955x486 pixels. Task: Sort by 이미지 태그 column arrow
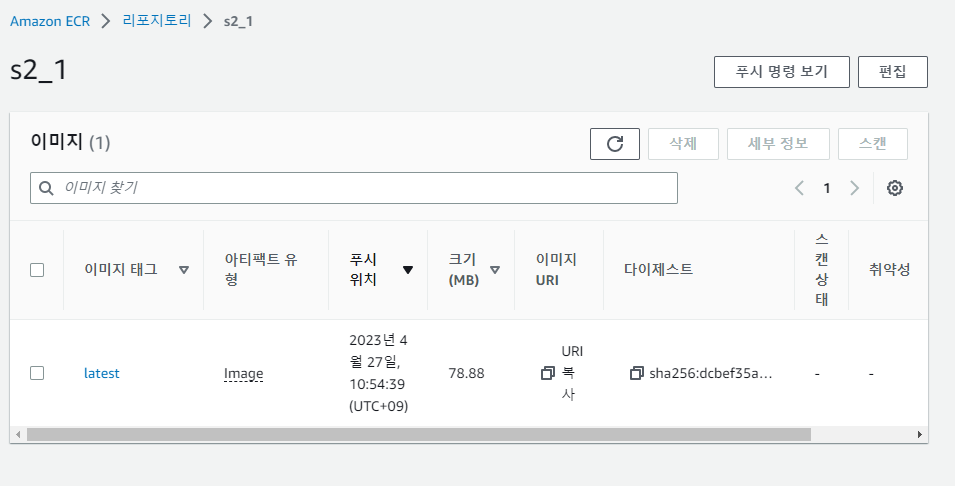tap(183, 270)
